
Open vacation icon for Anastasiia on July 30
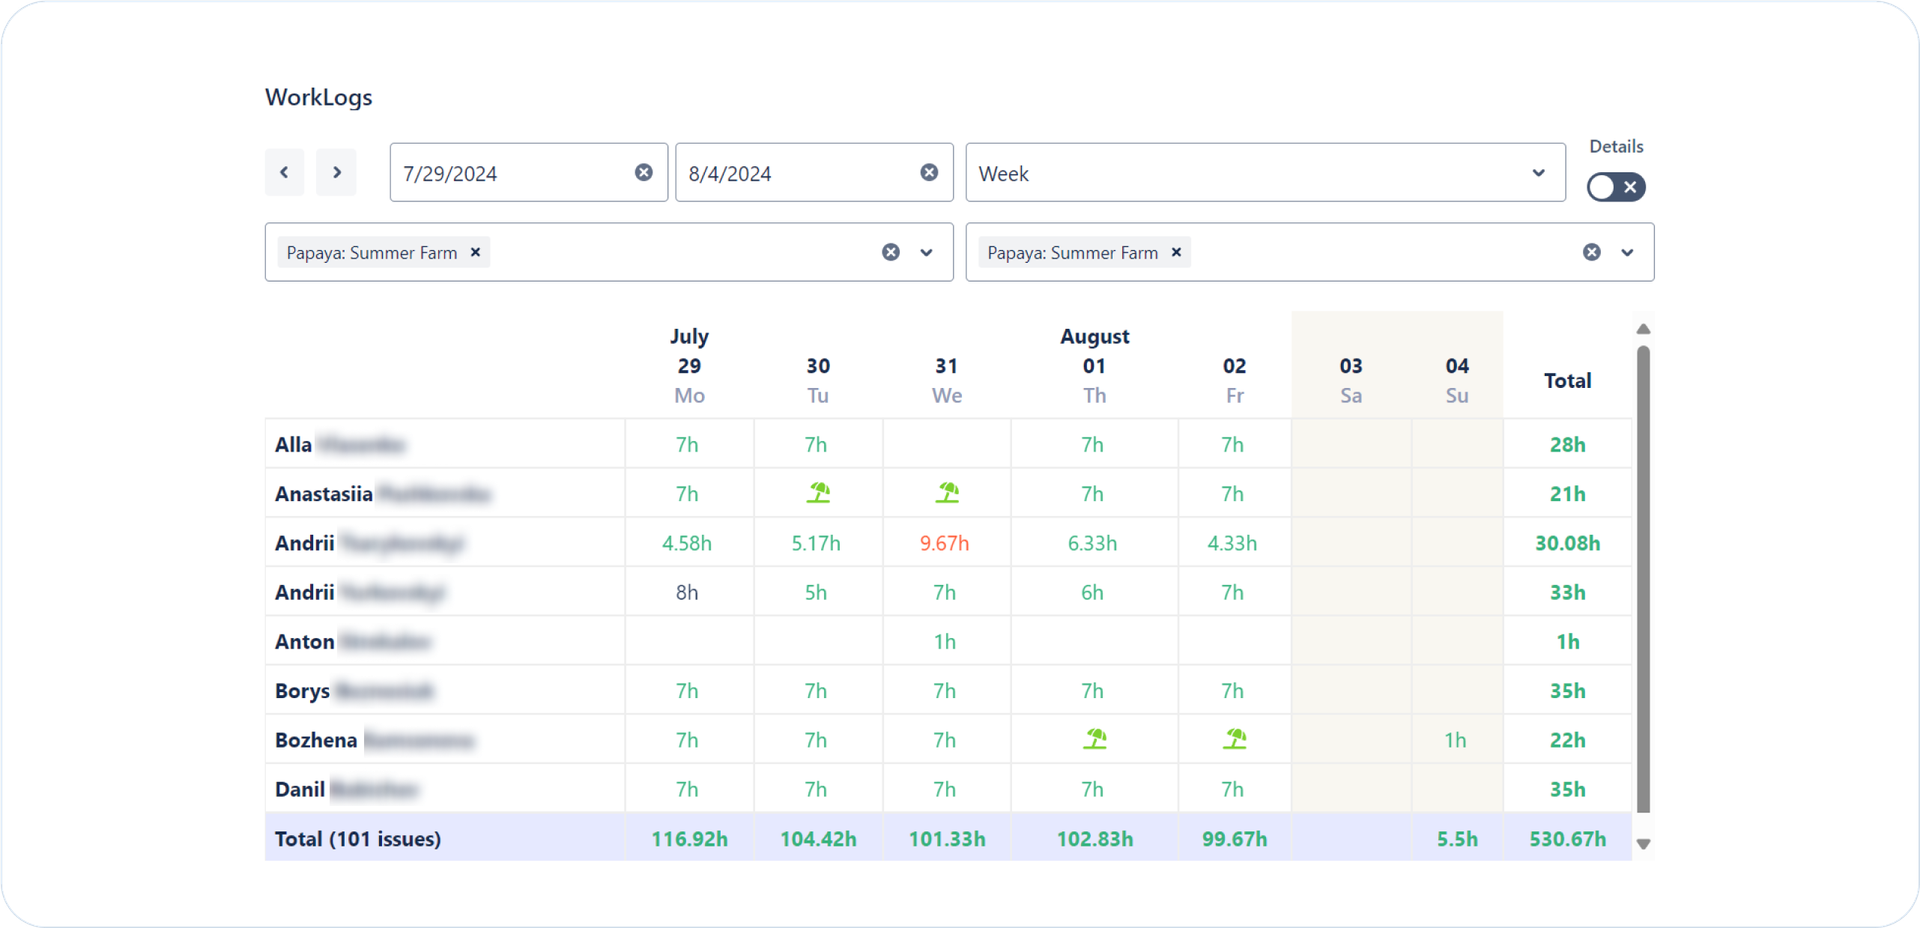tap(819, 492)
